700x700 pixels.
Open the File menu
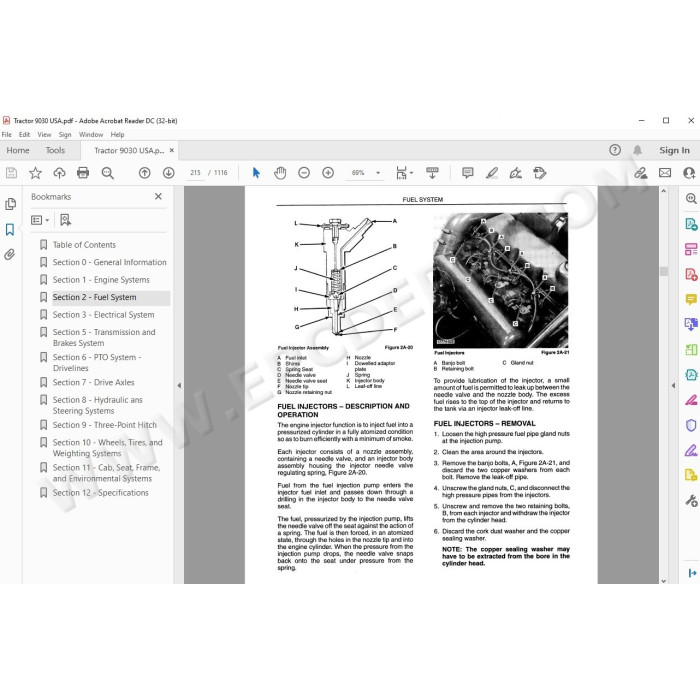point(7,134)
